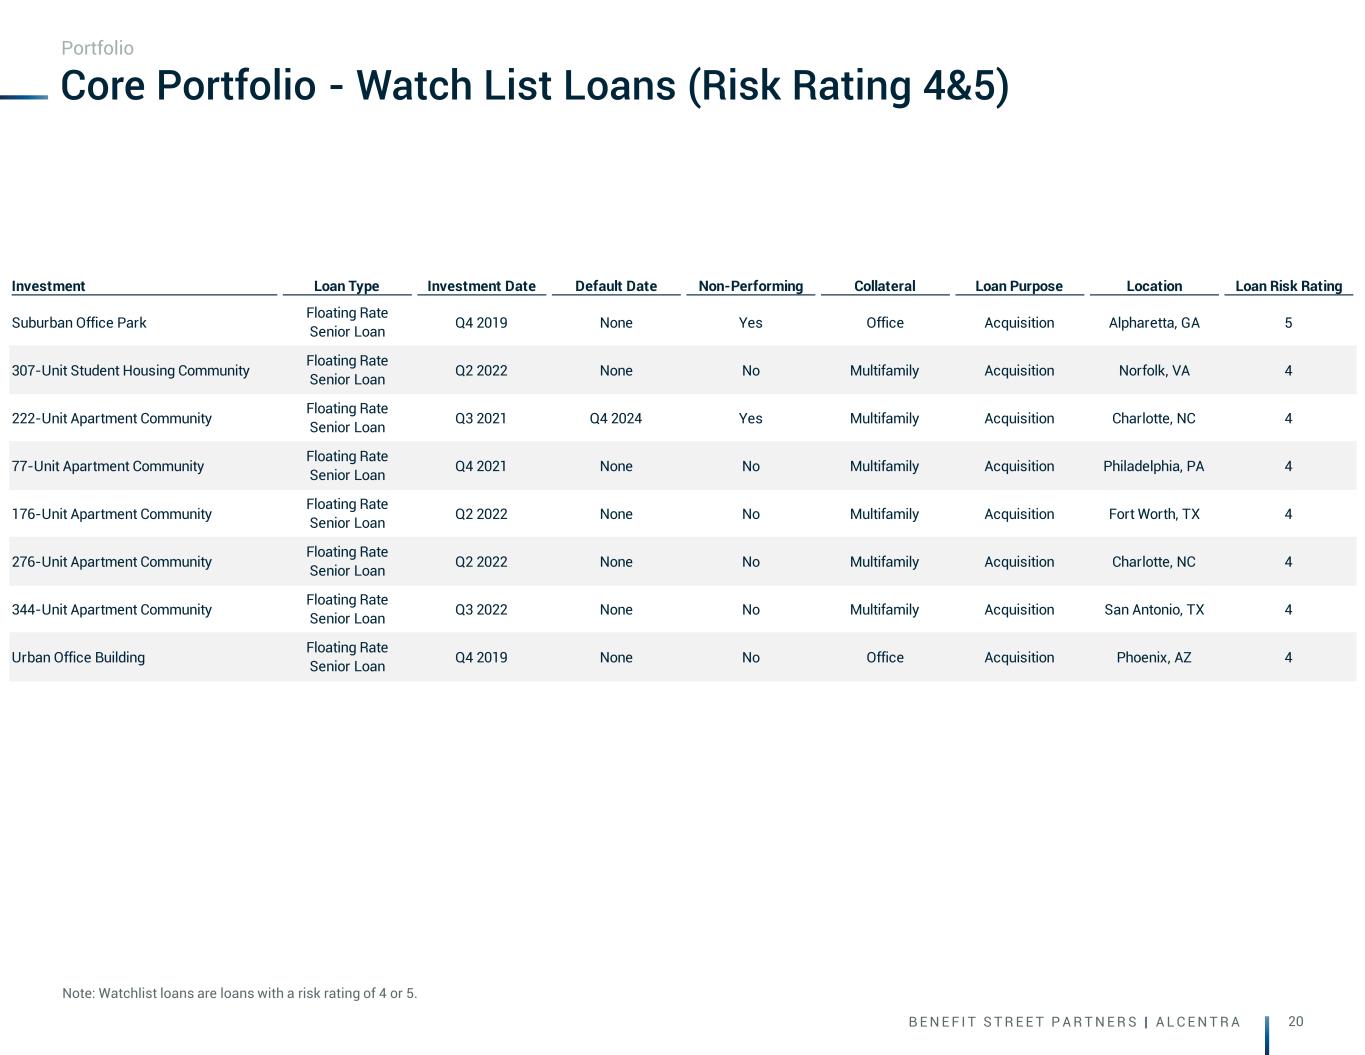1365x1055 pixels.
Task: Select the risk rating 5 cell
Action: point(1288,322)
